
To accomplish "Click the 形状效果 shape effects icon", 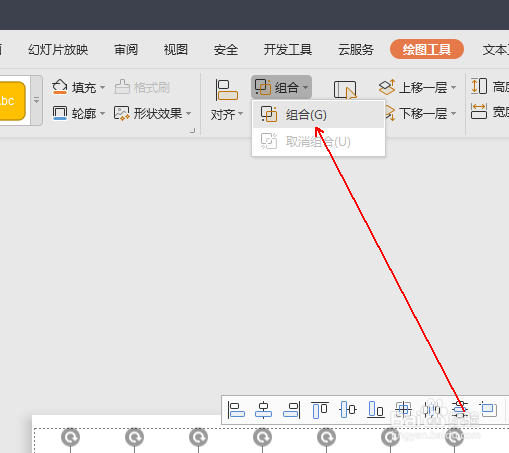I will coord(121,113).
